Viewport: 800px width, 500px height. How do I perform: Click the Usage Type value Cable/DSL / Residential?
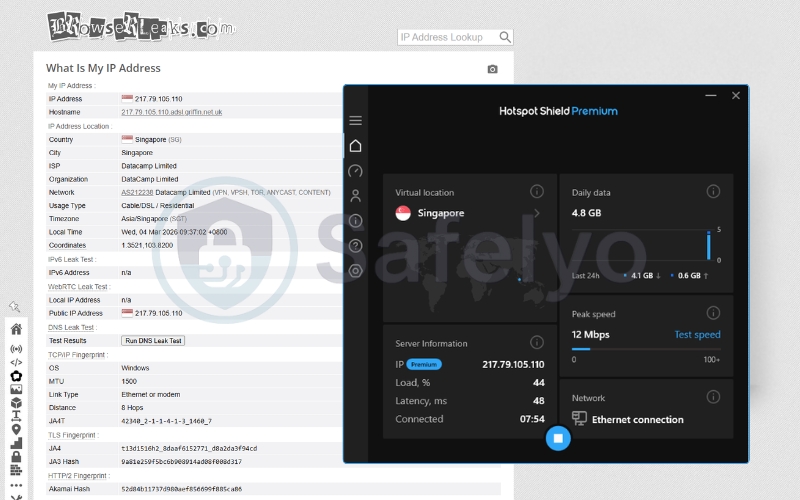(158, 206)
